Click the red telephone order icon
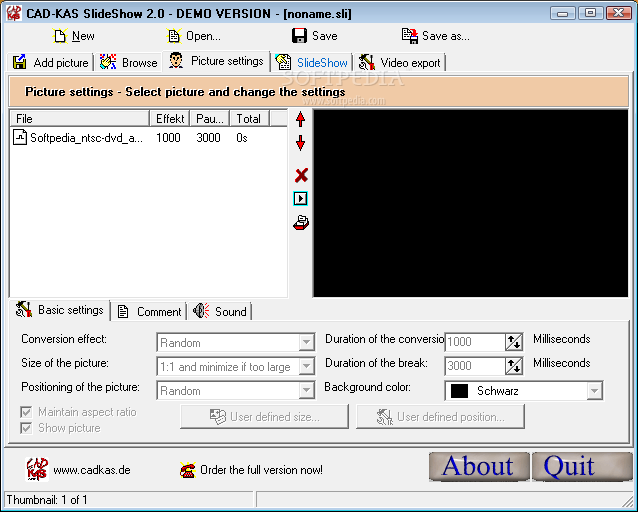This screenshot has height=512, width=638. click(188, 470)
